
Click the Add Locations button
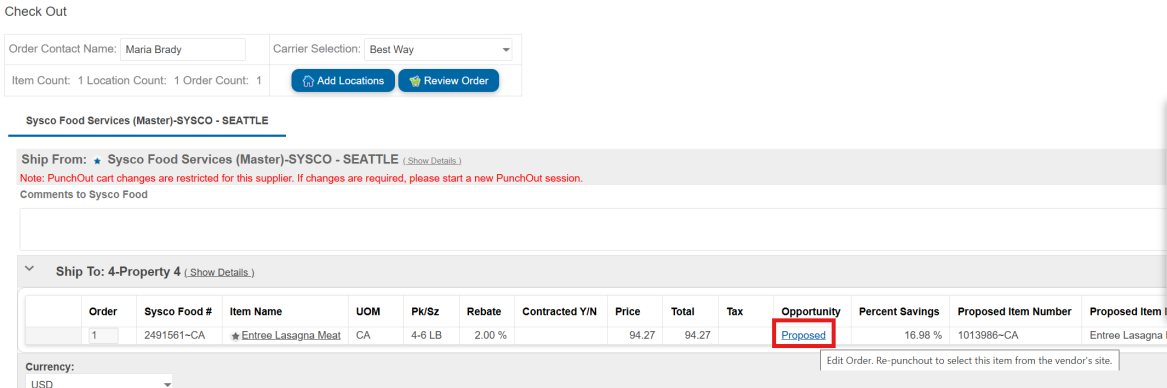coord(343,80)
